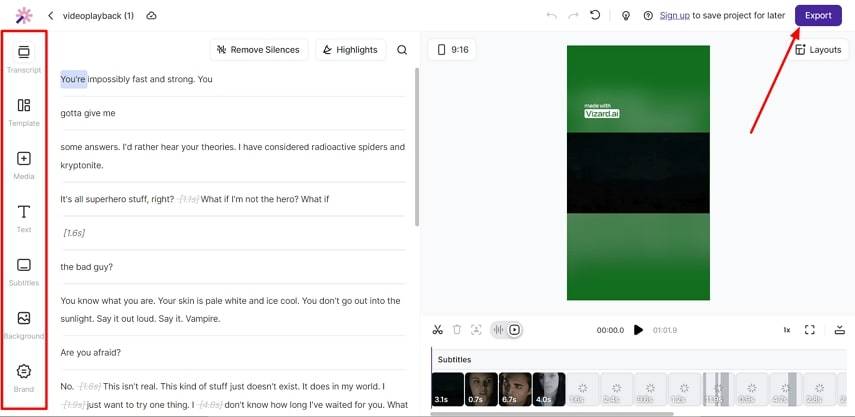
Task: Search the transcript with the magnifier icon
Action: [x=402, y=50]
